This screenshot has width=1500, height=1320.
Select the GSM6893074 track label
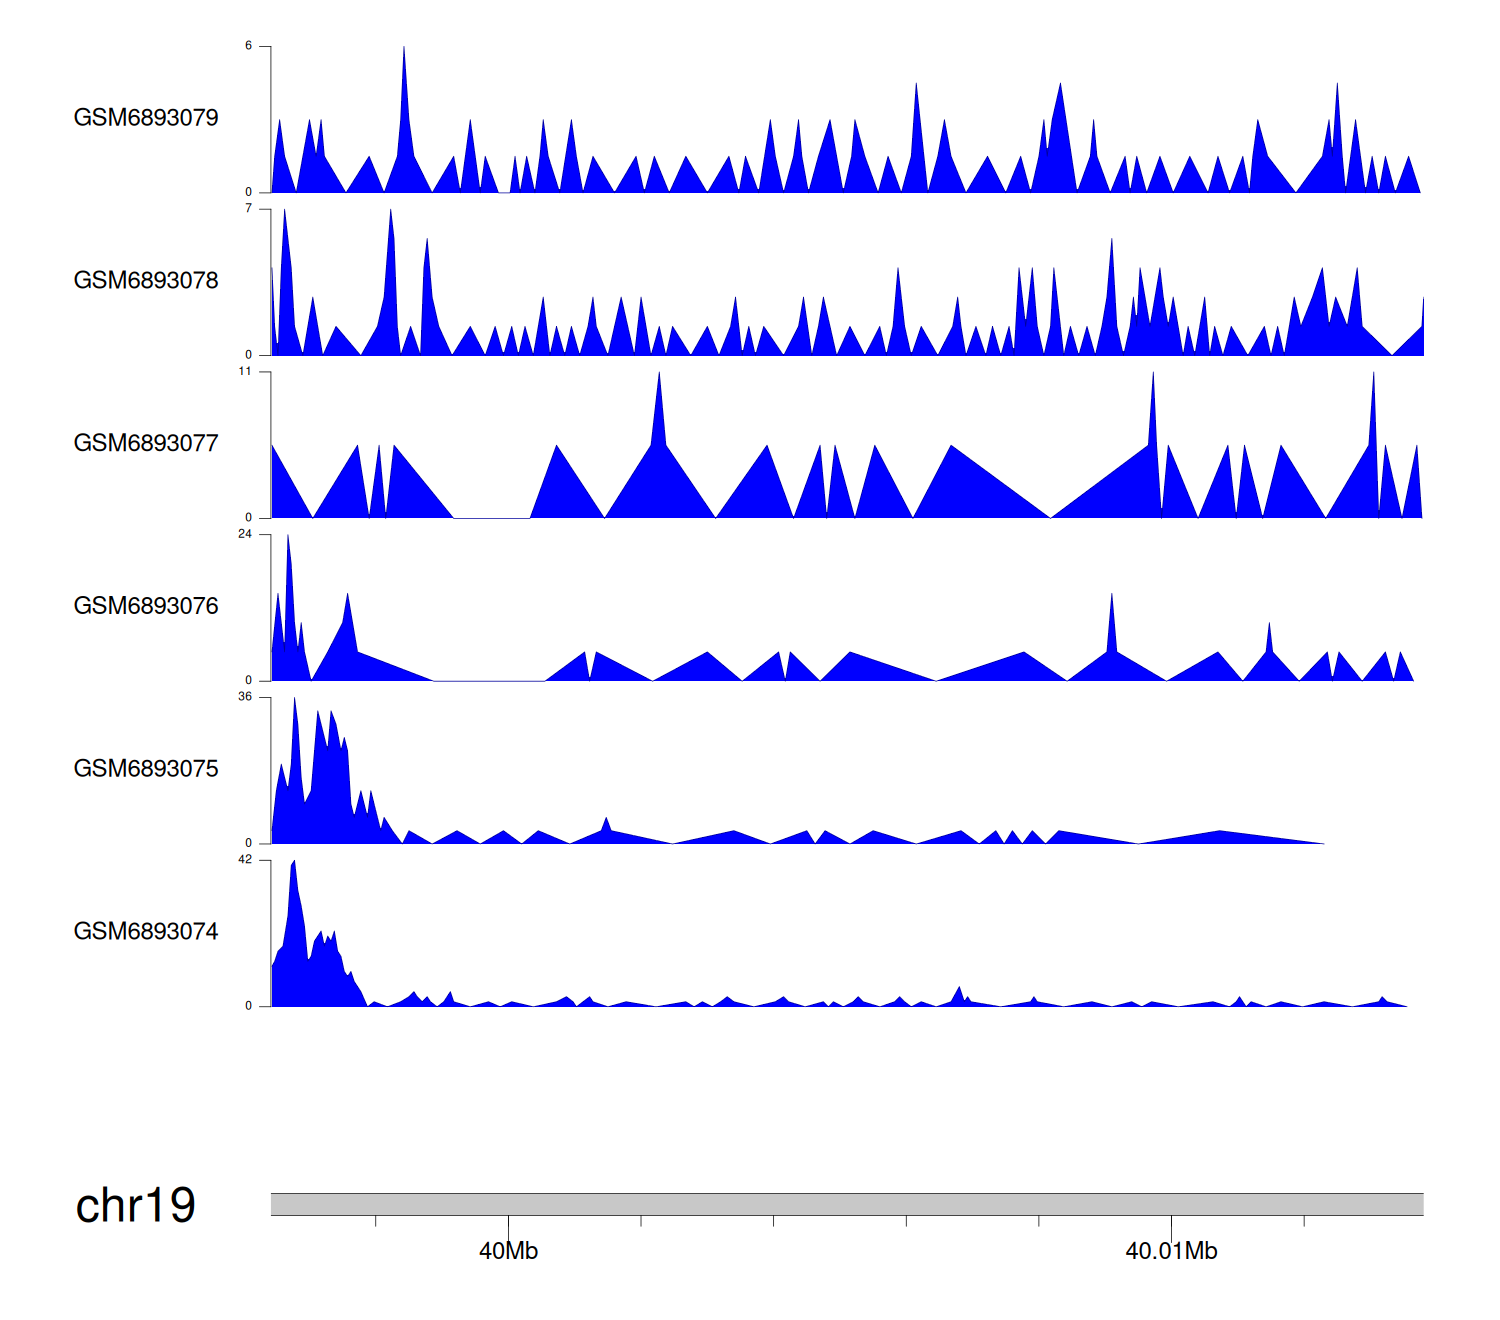pos(146,932)
